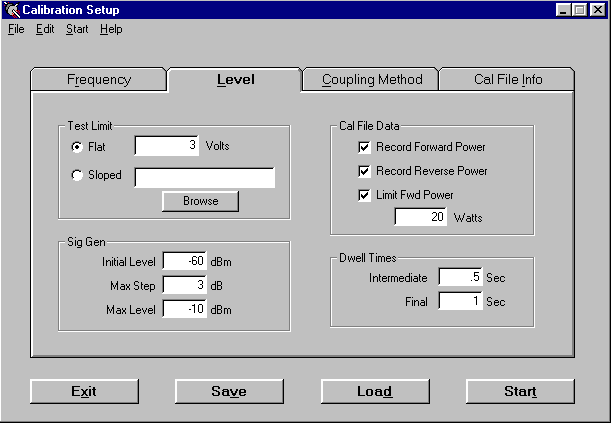Click the Calibration Setup title bar icon
This screenshot has width=612, height=424.
[x=12, y=10]
